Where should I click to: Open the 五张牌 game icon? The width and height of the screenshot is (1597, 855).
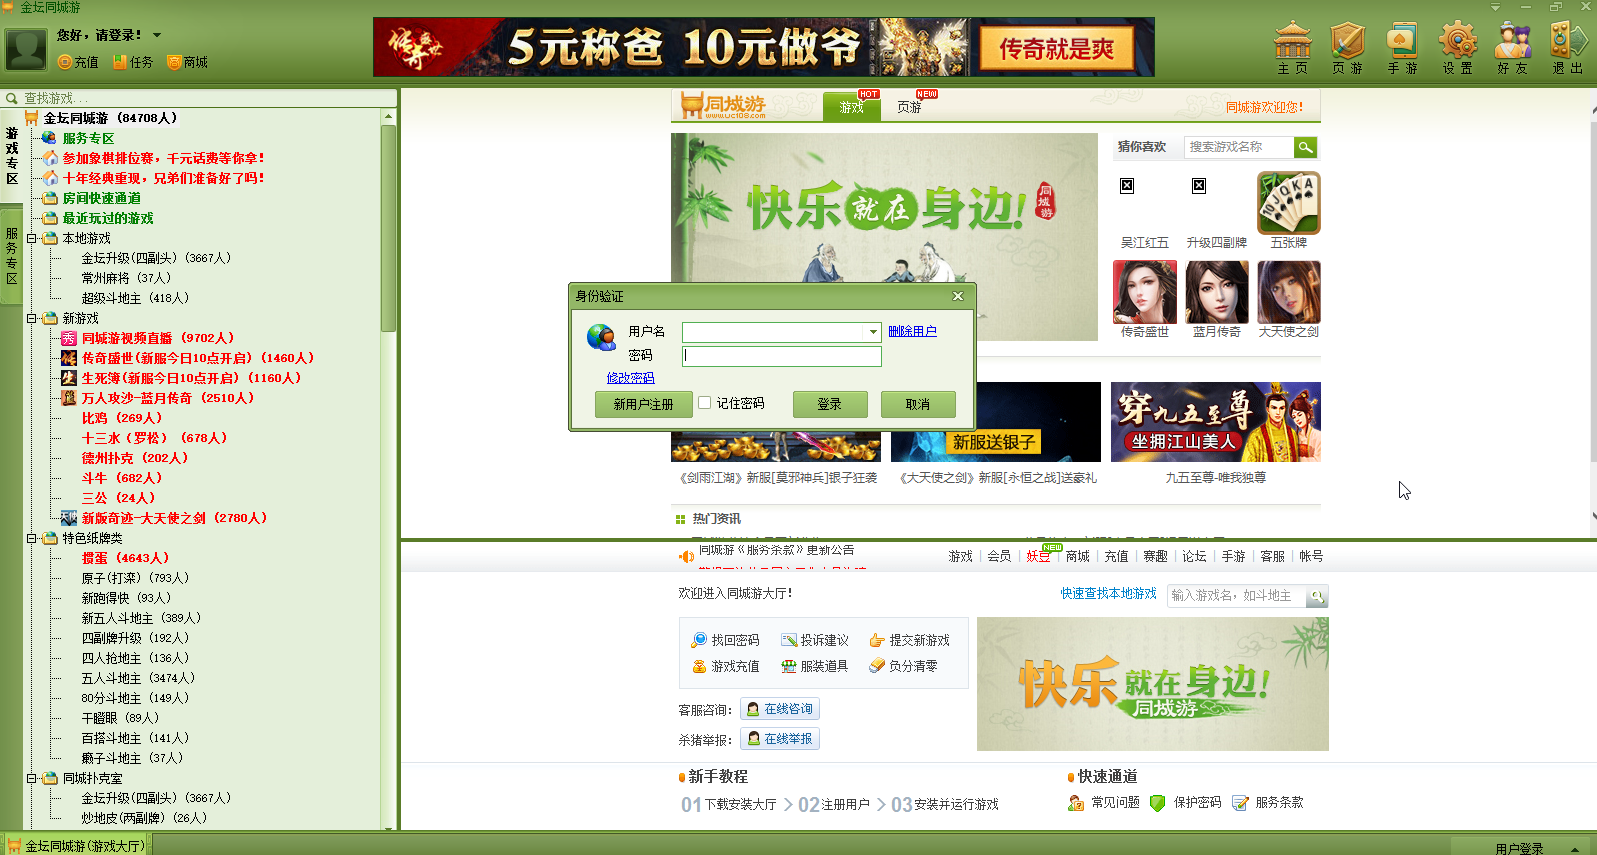[x=1289, y=203]
